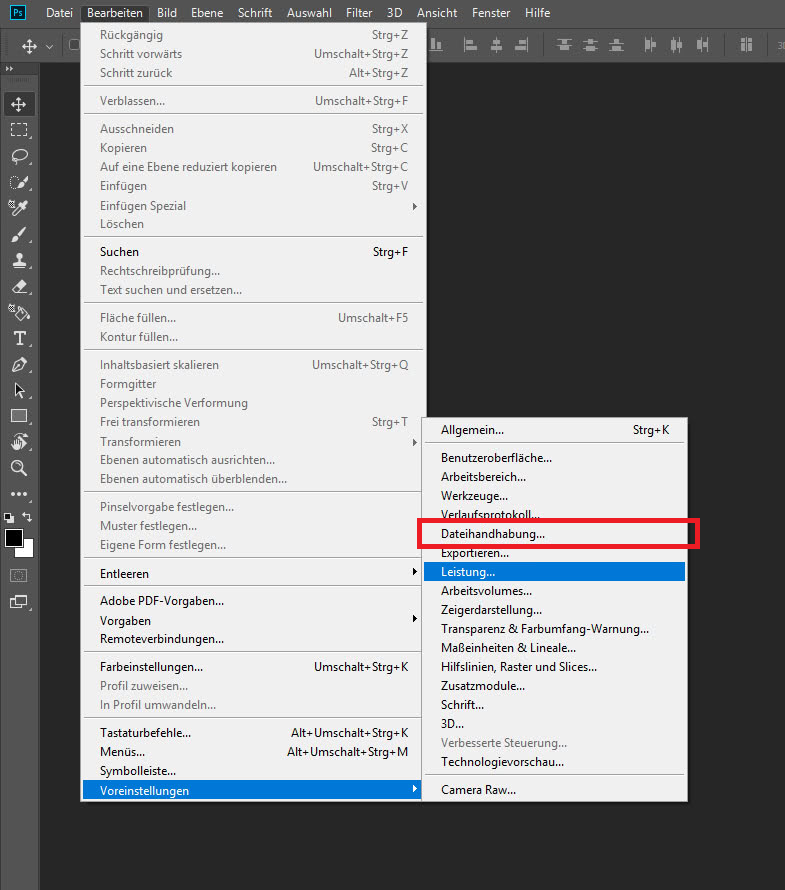Image resolution: width=785 pixels, height=890 pixels.
Task: Open Farbeinstellungen... dialog
Action: [x=253, y=666]
